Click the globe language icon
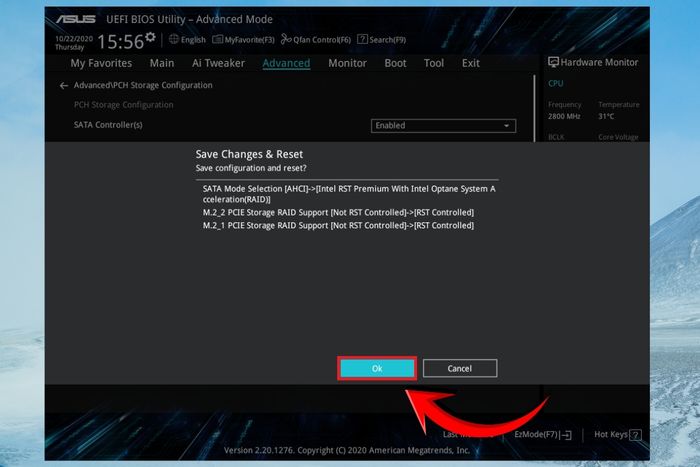This screenshot has width=700, height=467. tap(174, 39)
